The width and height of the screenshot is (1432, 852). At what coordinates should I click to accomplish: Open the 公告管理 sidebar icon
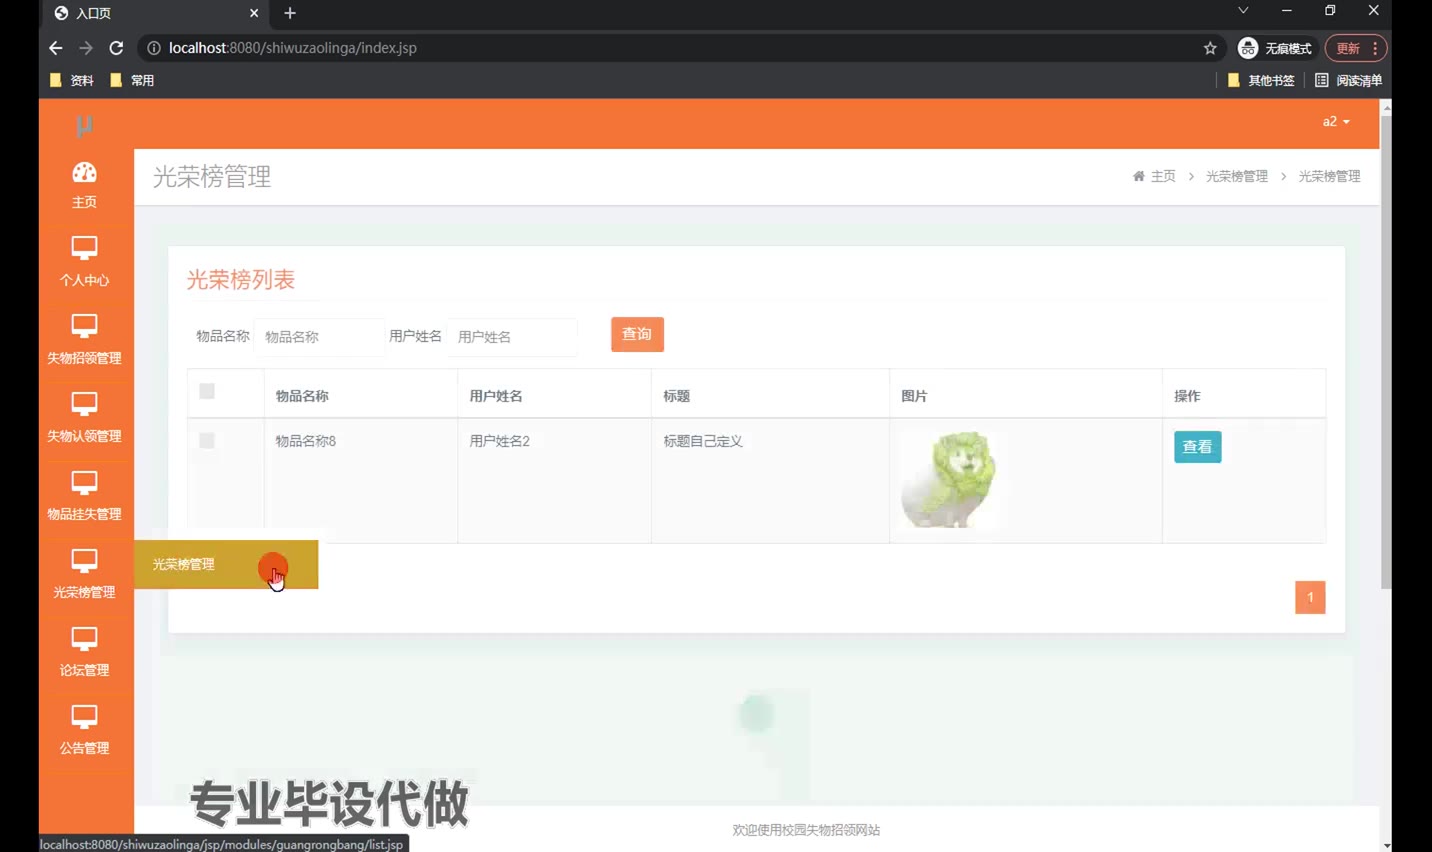[x=84, y=716]
